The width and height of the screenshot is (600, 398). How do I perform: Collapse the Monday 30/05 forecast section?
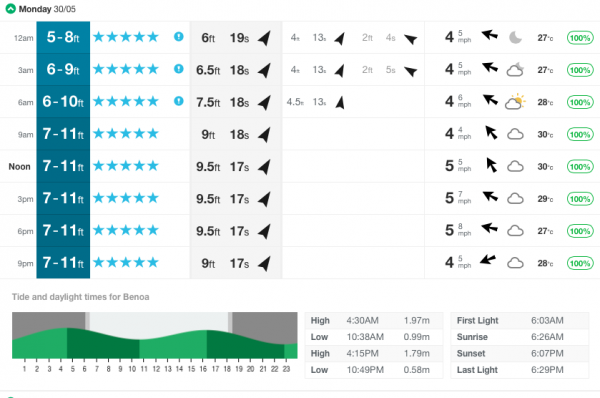coord(10,8)
